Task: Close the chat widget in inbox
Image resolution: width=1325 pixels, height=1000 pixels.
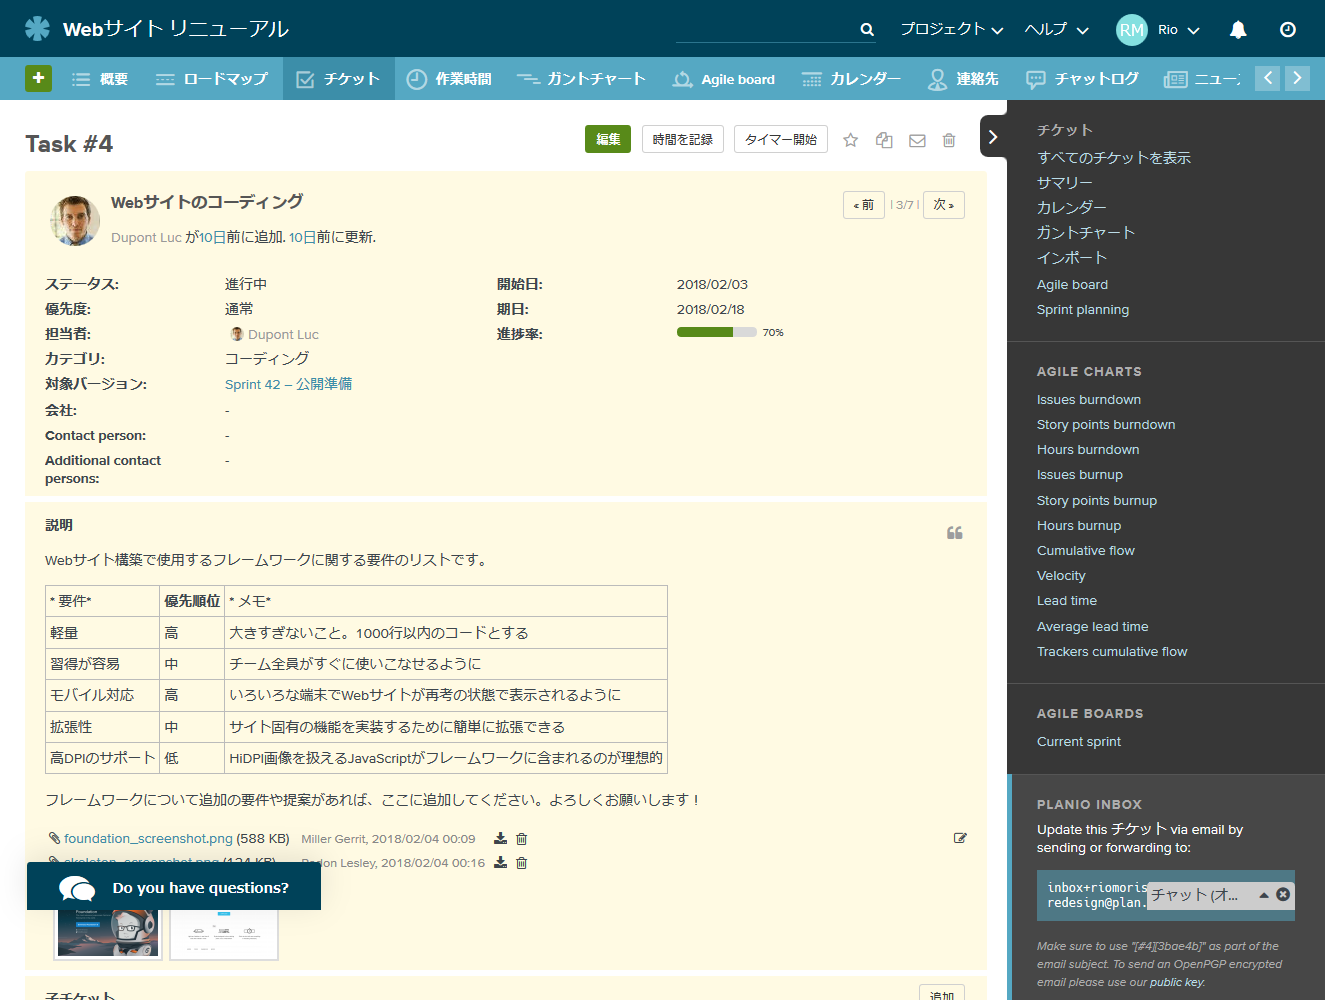Action: [x=1283, y=895]
